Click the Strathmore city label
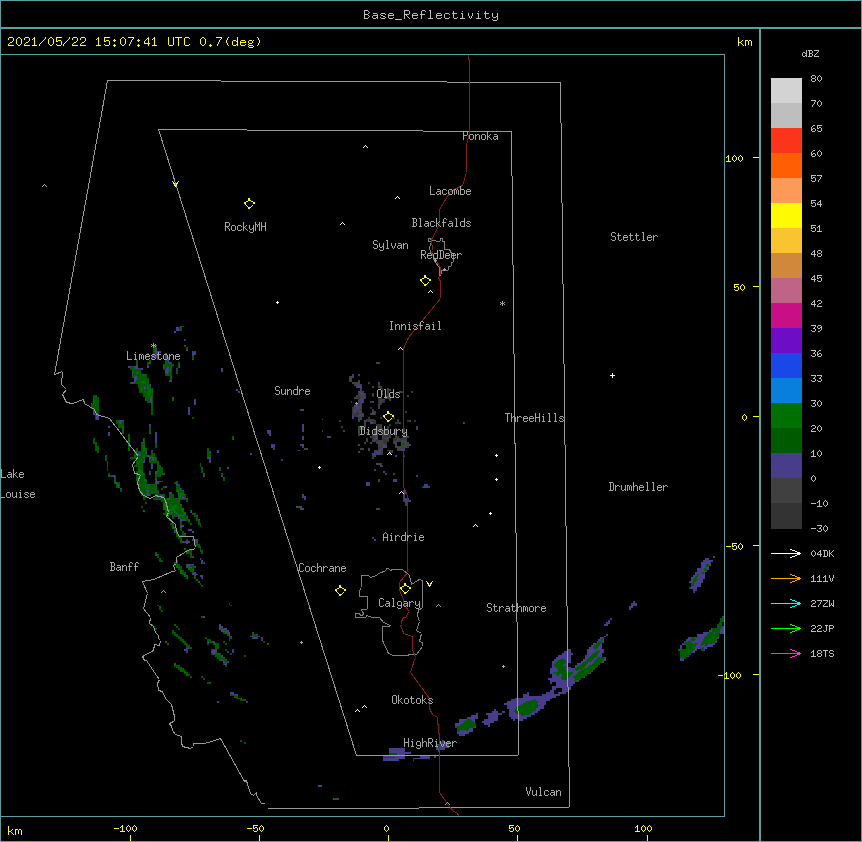The width and height of the screenshot is (862, 842). click(516, 608)
